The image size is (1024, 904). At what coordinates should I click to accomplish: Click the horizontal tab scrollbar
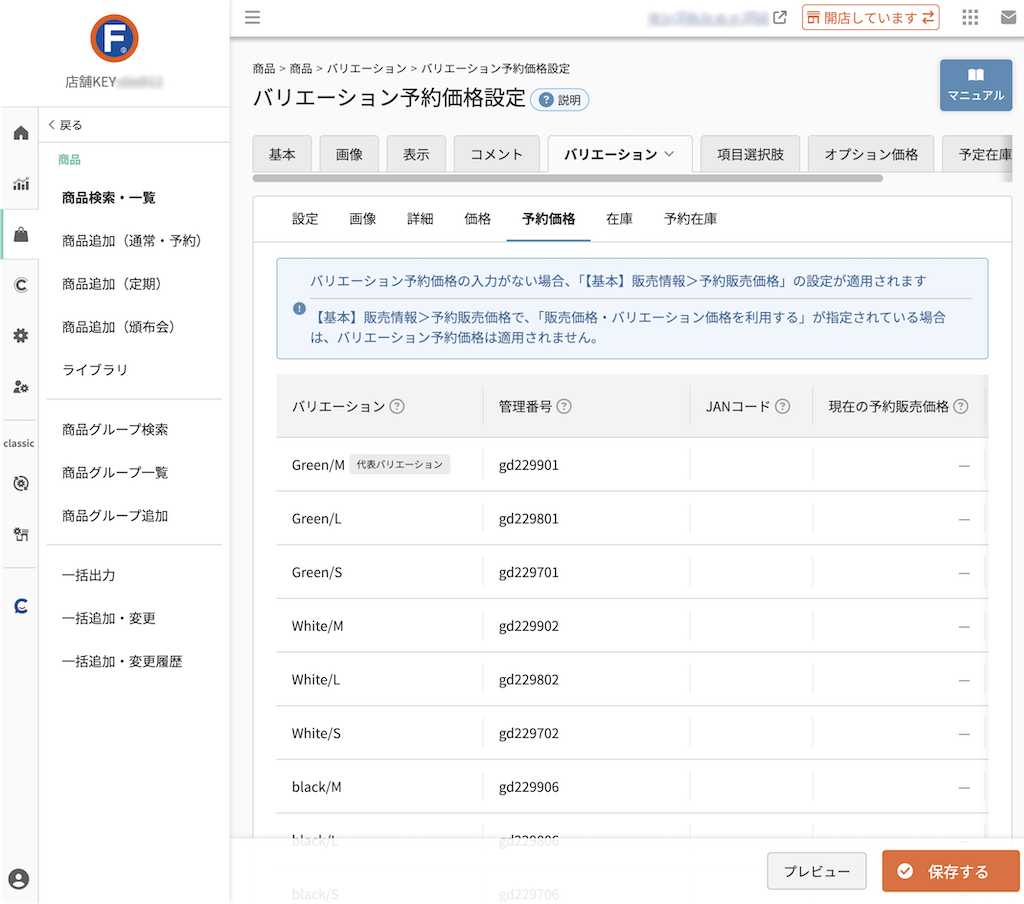(x=568, y=178)
